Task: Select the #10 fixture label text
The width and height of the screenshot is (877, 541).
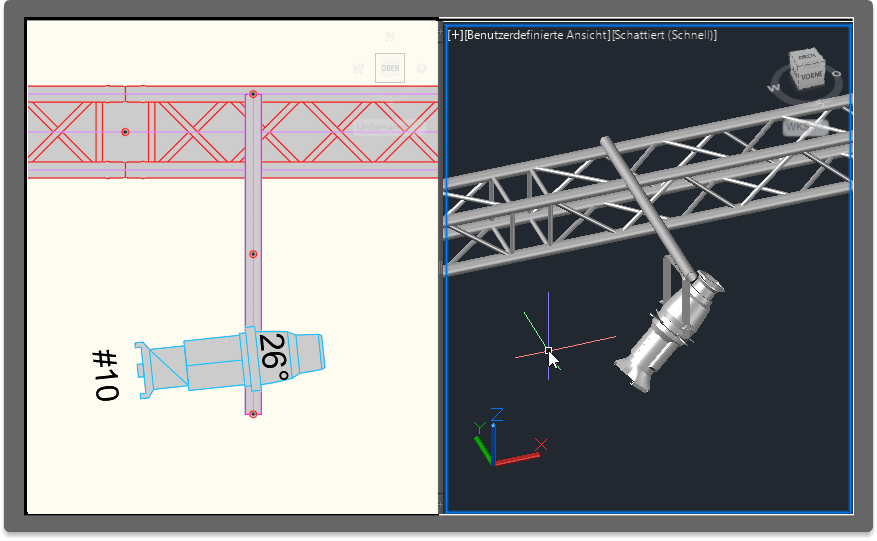Action: pyautogui.click(x=105, y=375)
